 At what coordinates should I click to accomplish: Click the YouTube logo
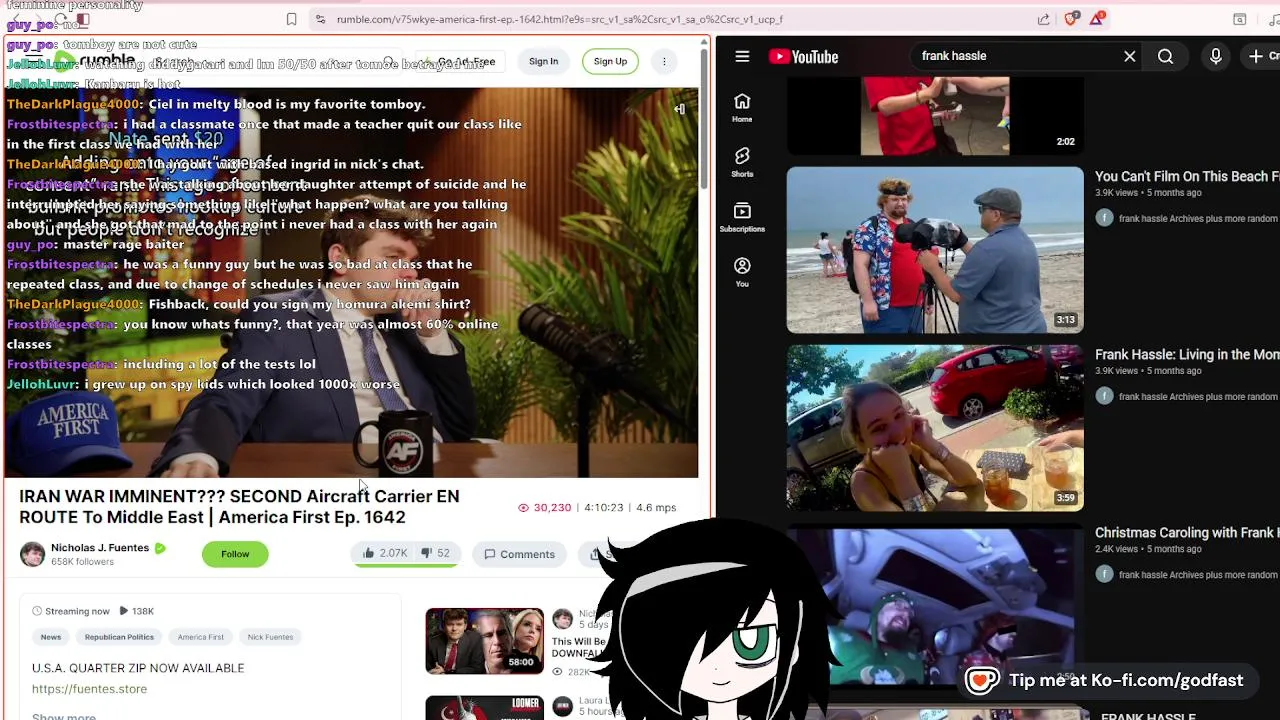pyautogui.click(x=803, y=57)
